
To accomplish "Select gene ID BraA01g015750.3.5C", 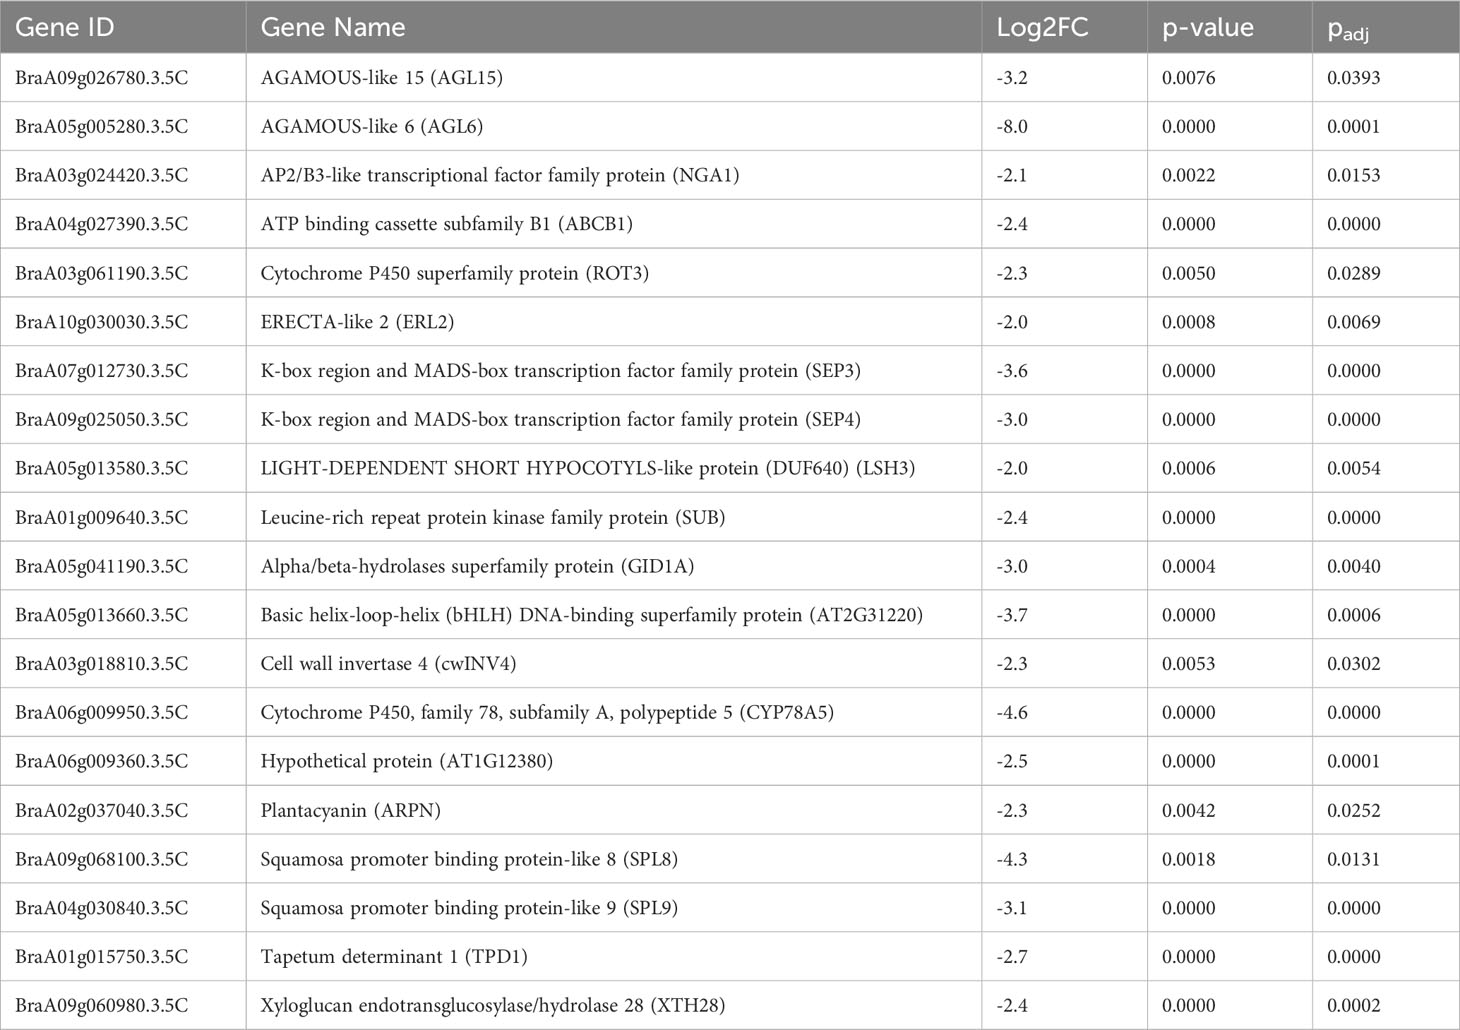I will coord(101,958).
